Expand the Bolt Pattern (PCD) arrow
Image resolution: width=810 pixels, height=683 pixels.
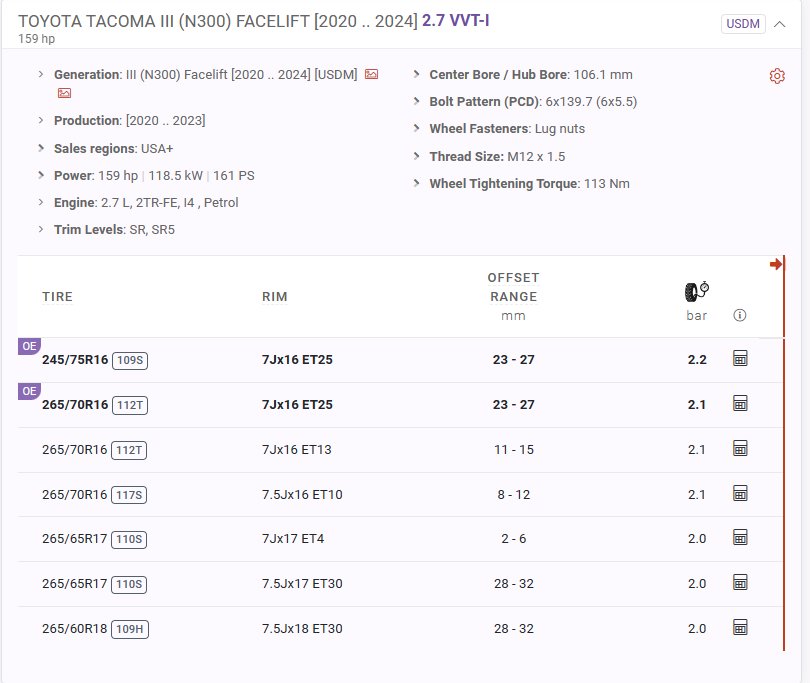[416, 101]
